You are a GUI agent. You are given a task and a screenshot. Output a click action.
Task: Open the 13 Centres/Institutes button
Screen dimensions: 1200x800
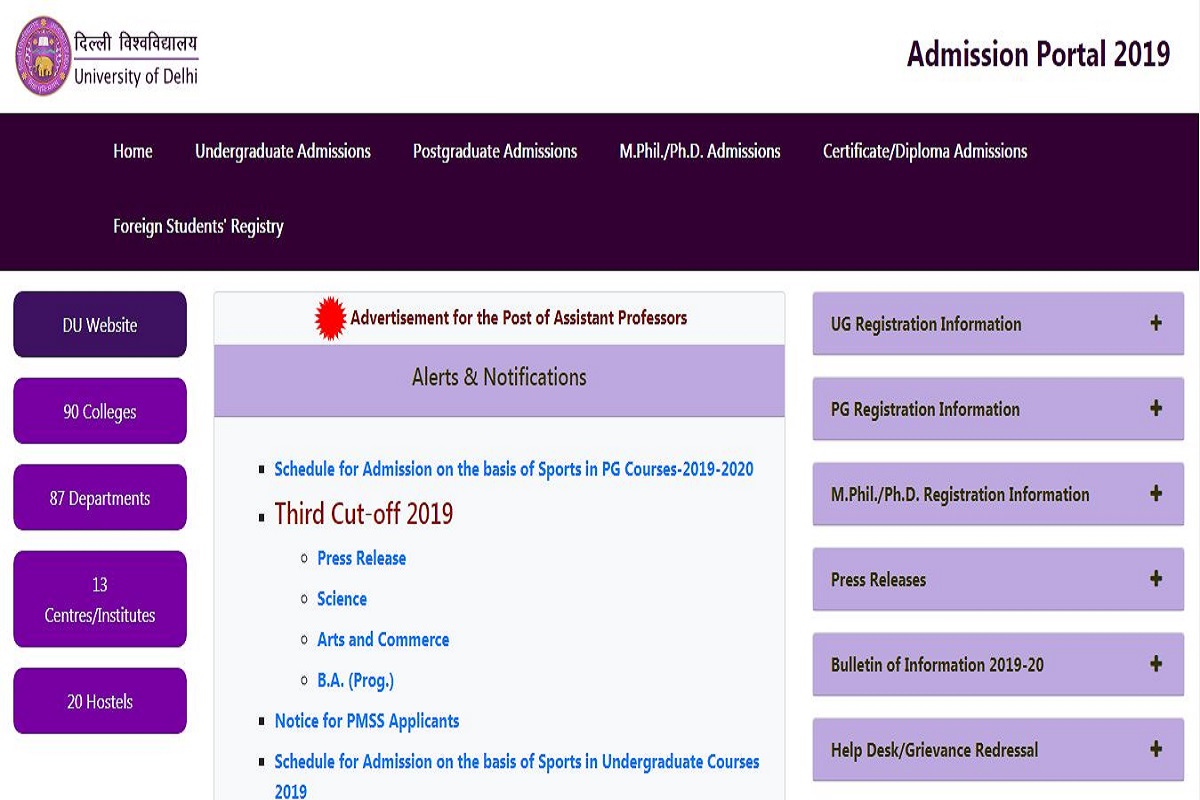[100, 599]
